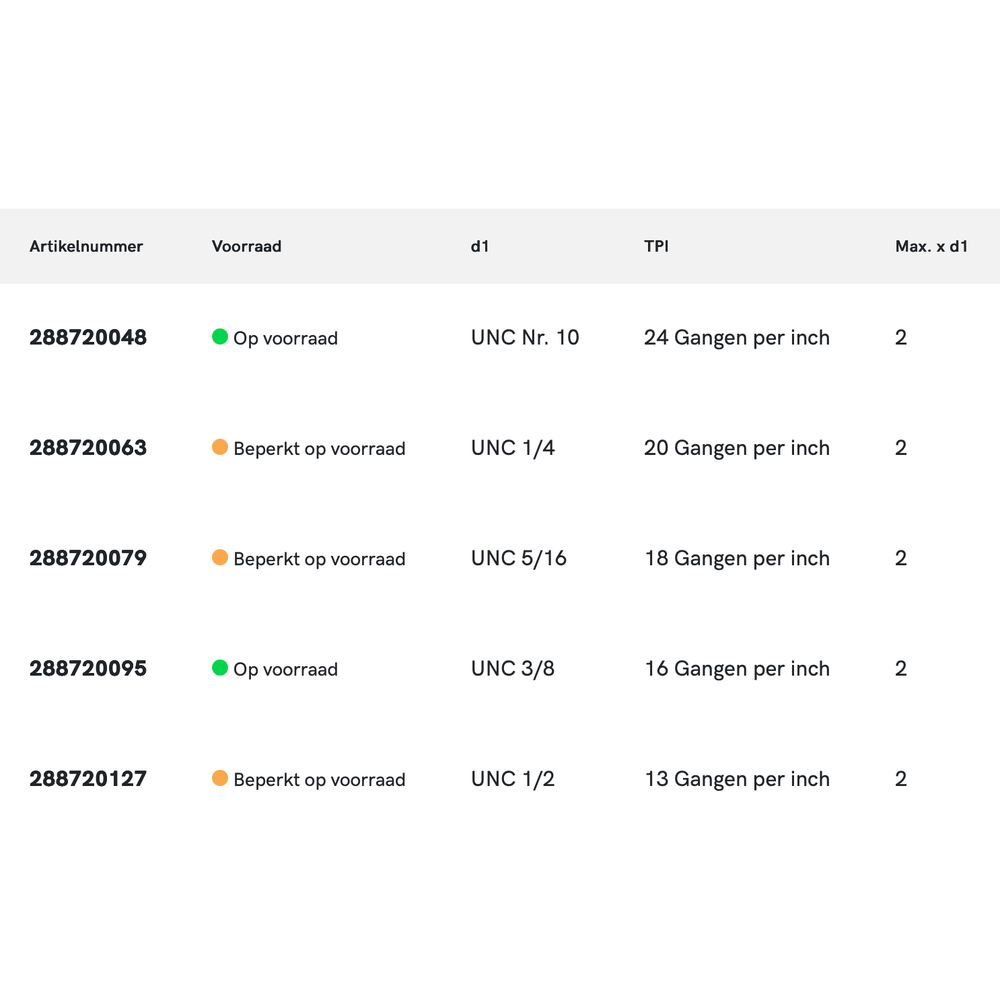Click the Max. x d1 column header
The height and width of the screenshot is (1000, 1000).
pos(931,246)
